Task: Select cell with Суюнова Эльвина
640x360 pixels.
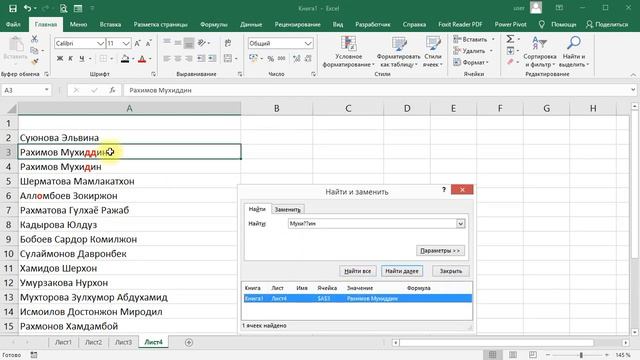Action: pos(129,138)
